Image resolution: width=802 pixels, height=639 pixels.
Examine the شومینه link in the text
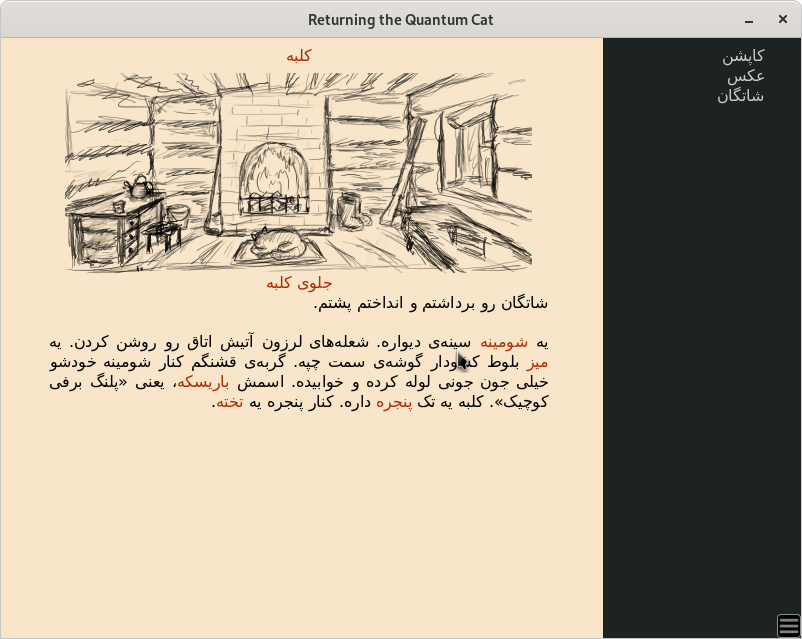[x=503, y=342]
